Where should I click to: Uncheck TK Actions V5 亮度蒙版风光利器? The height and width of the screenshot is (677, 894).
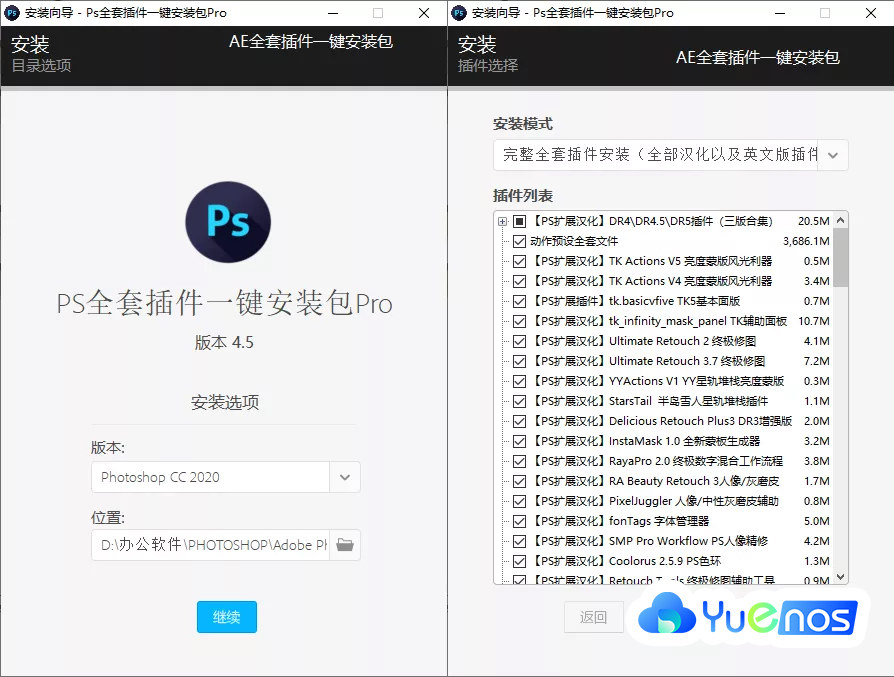520,261
